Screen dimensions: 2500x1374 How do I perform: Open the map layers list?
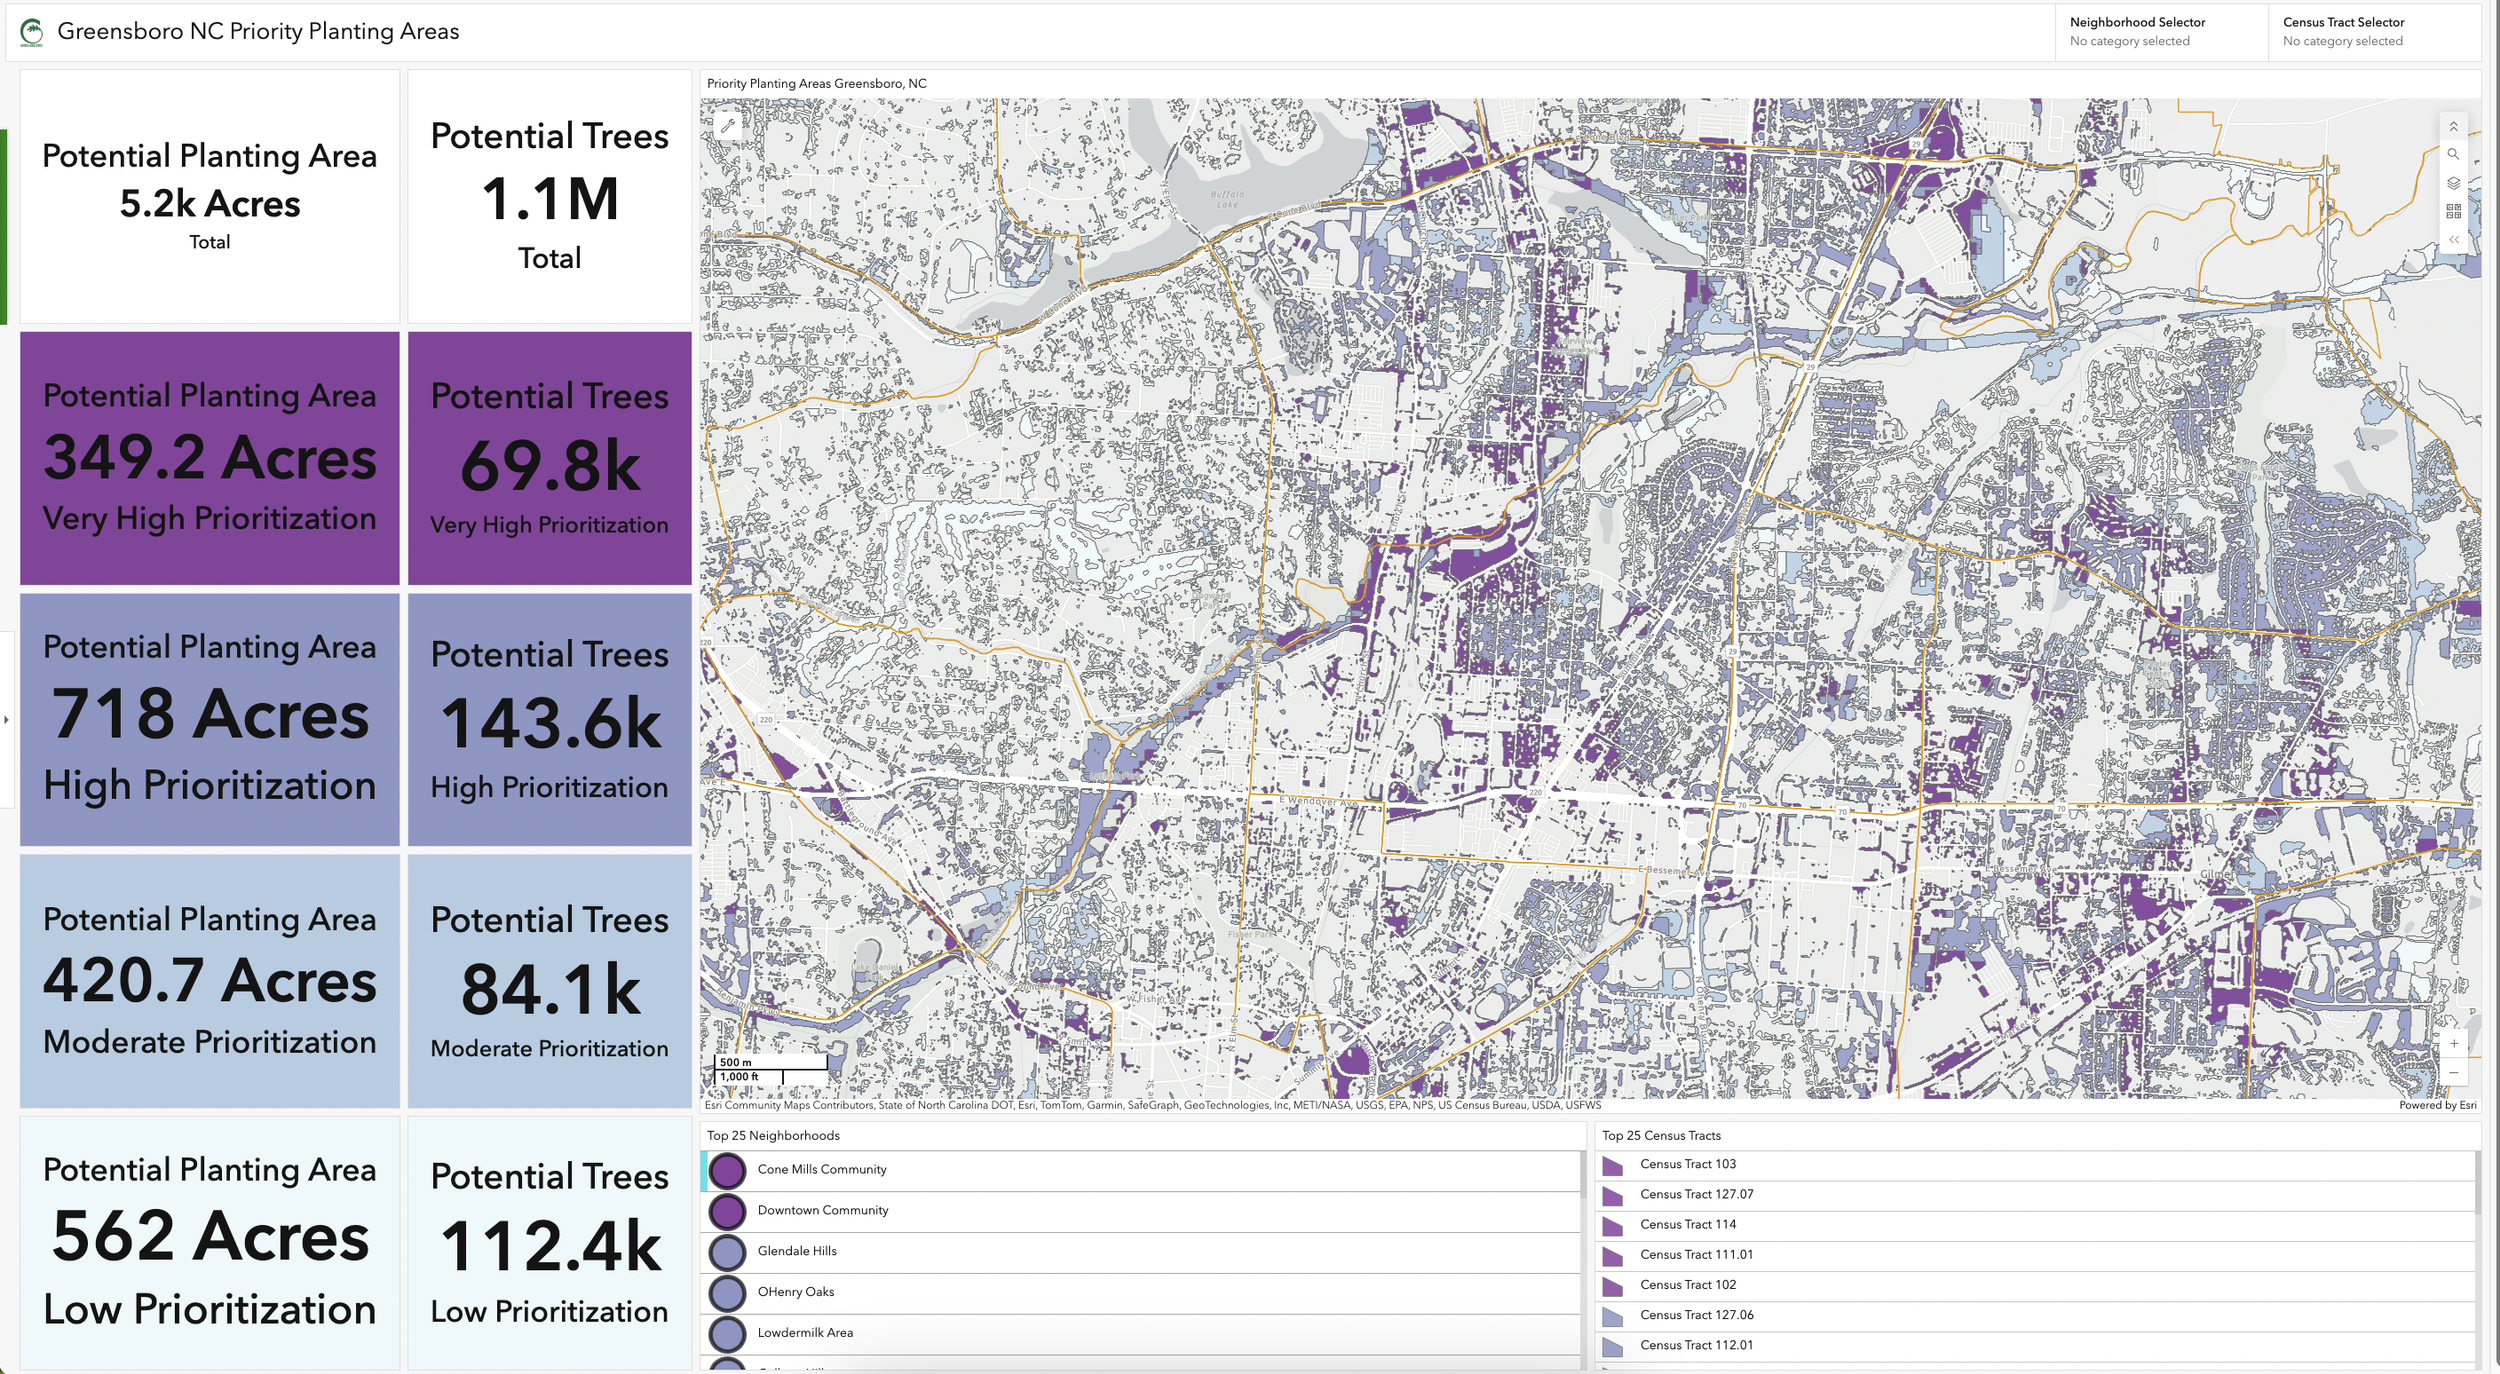click(2452, 183)
